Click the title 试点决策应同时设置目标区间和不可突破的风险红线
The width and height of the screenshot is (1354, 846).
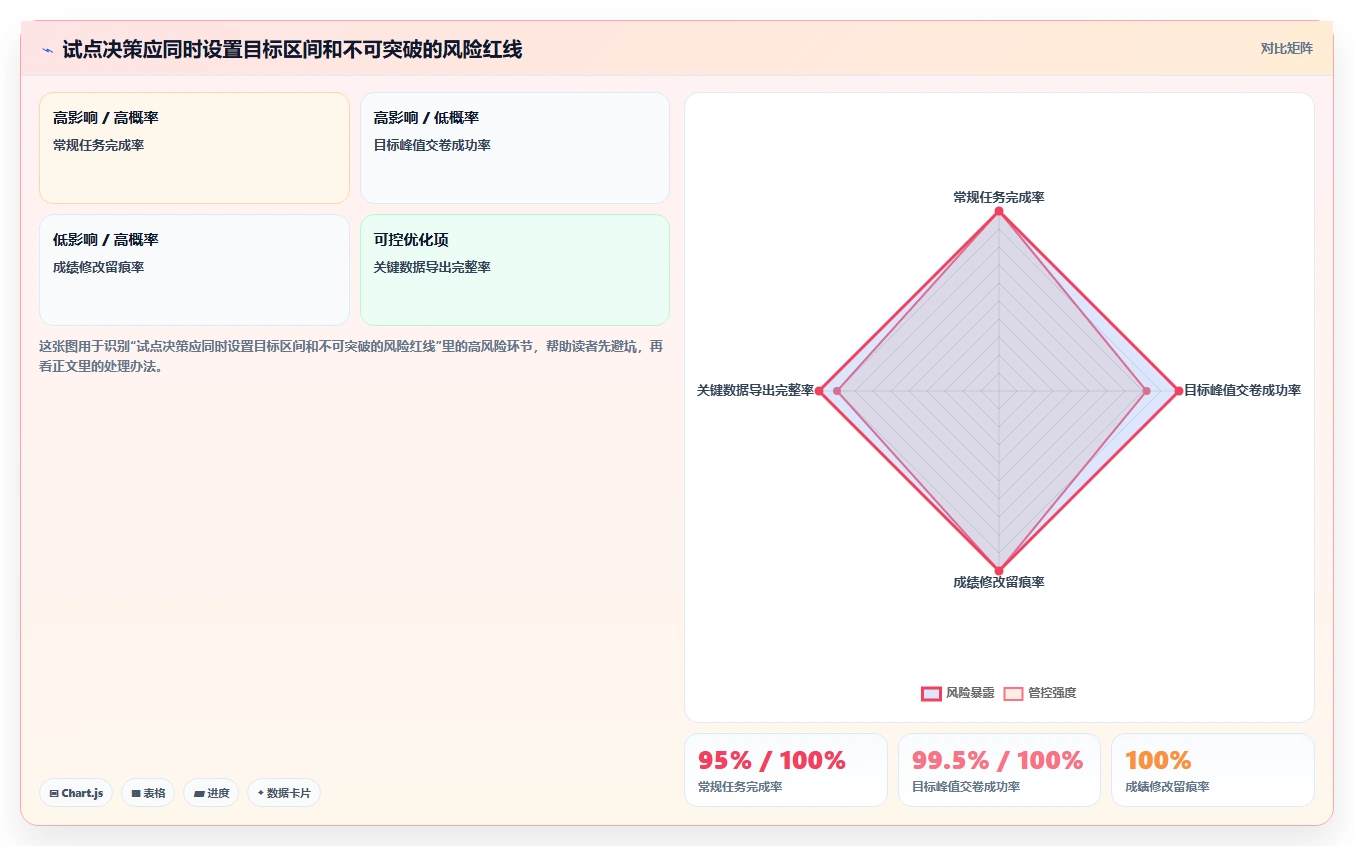click(x=292, y=49)
